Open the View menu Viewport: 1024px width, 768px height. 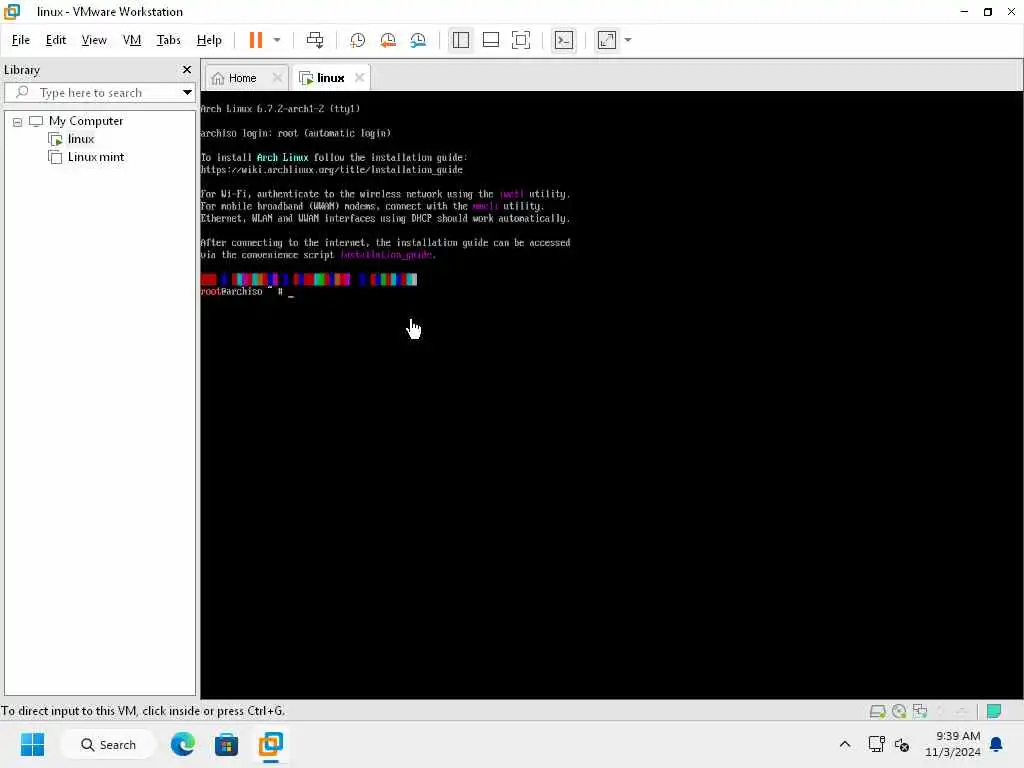click(x=94, y=40)
